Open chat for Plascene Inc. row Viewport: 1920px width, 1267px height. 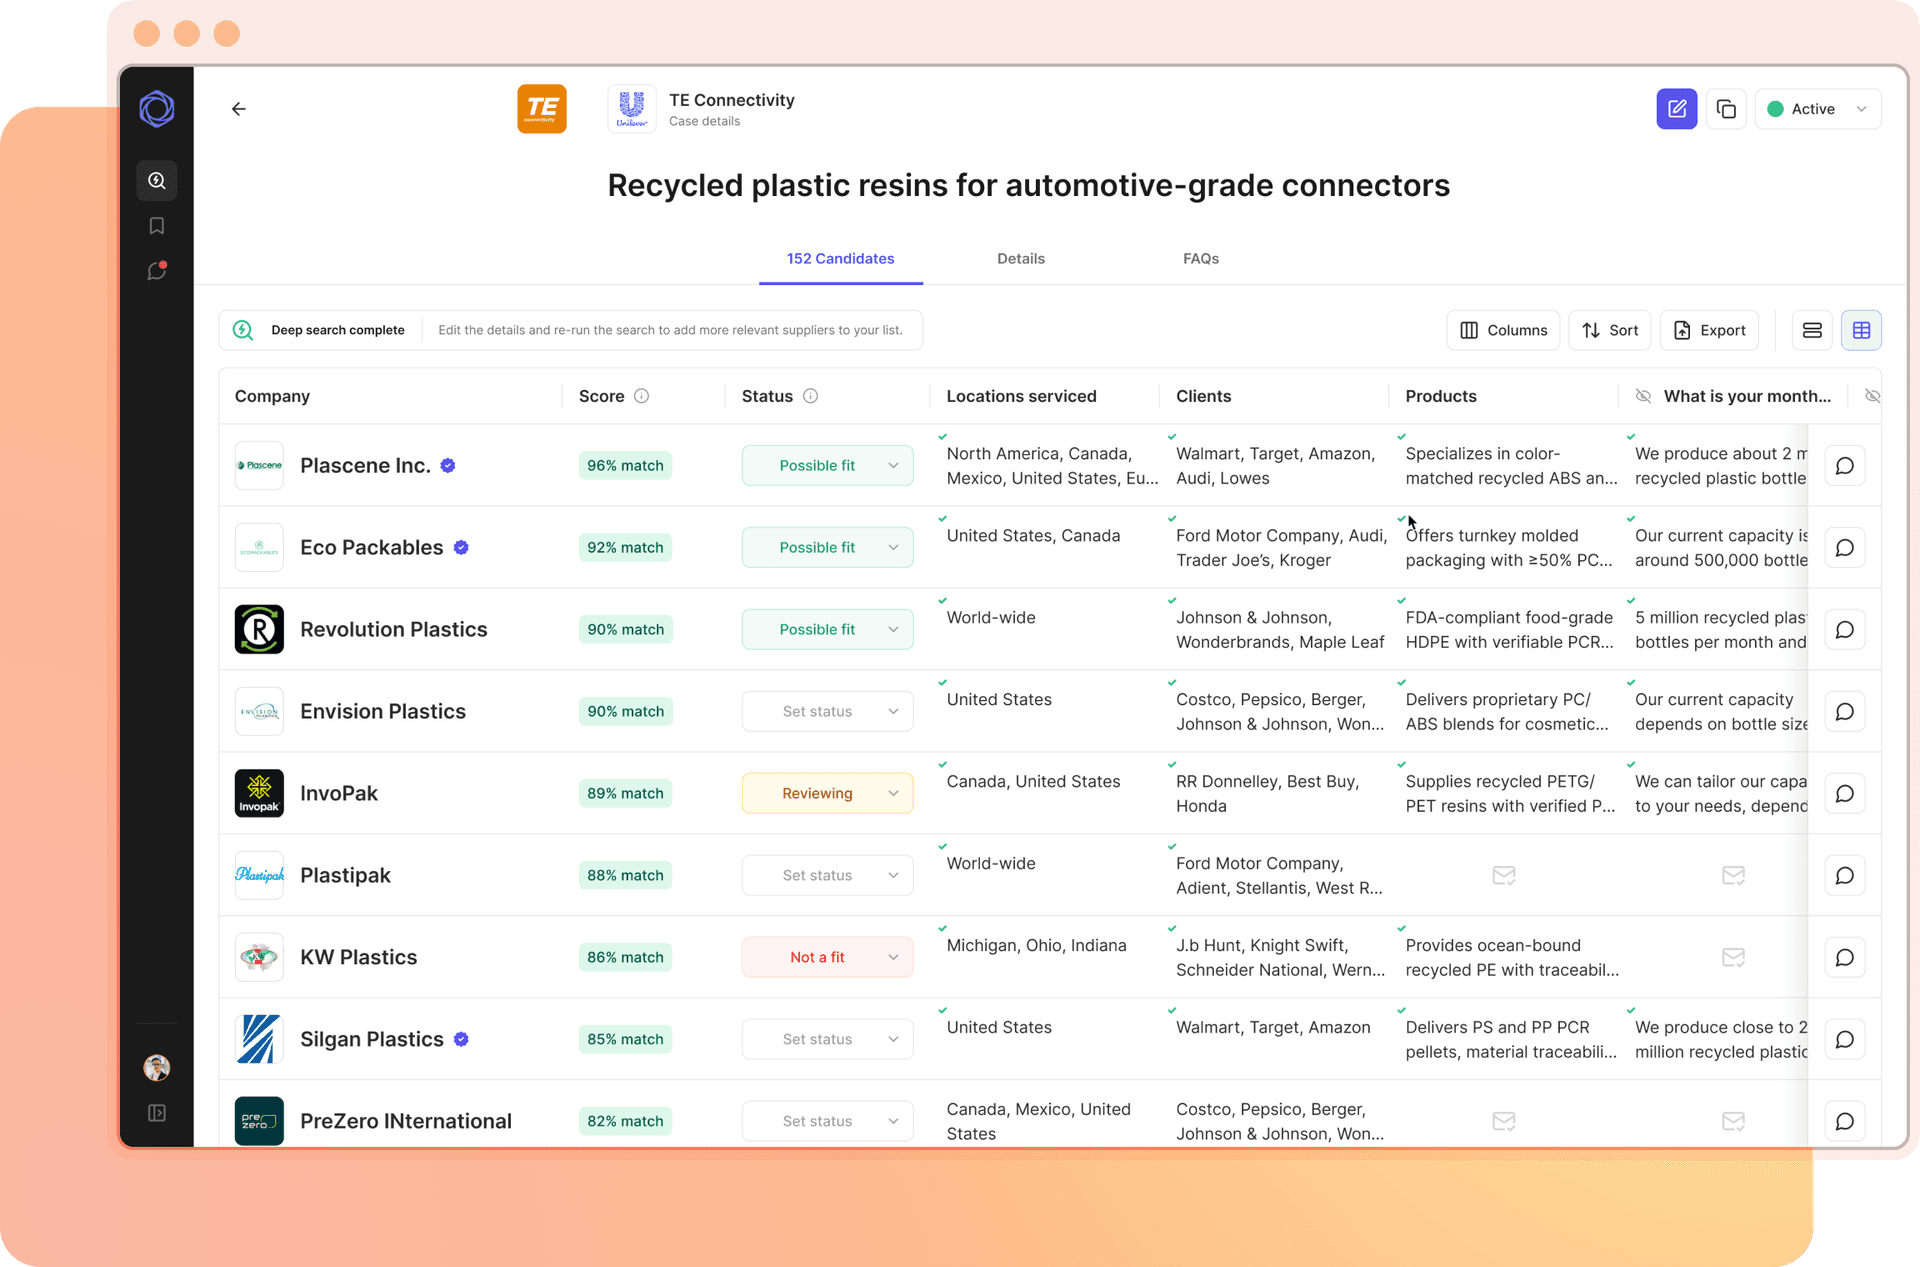tap(1845, 465)
